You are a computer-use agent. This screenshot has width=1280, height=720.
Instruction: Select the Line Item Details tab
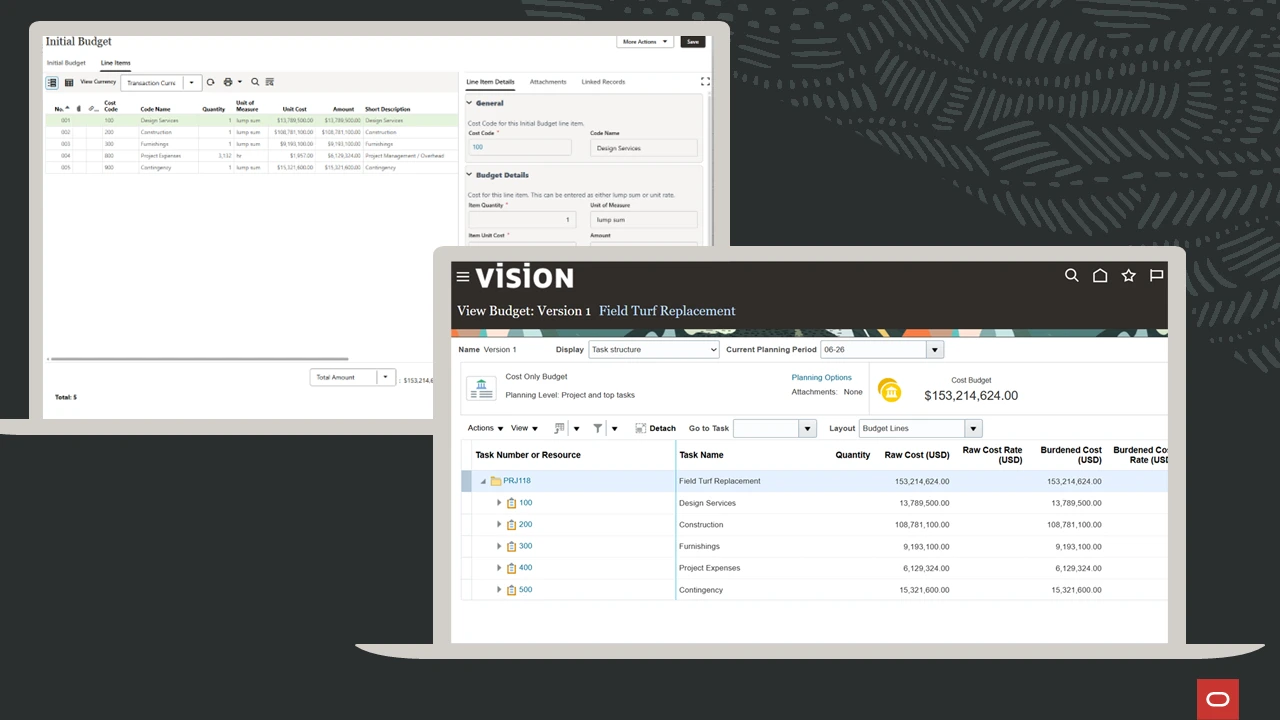pos(490,82)
